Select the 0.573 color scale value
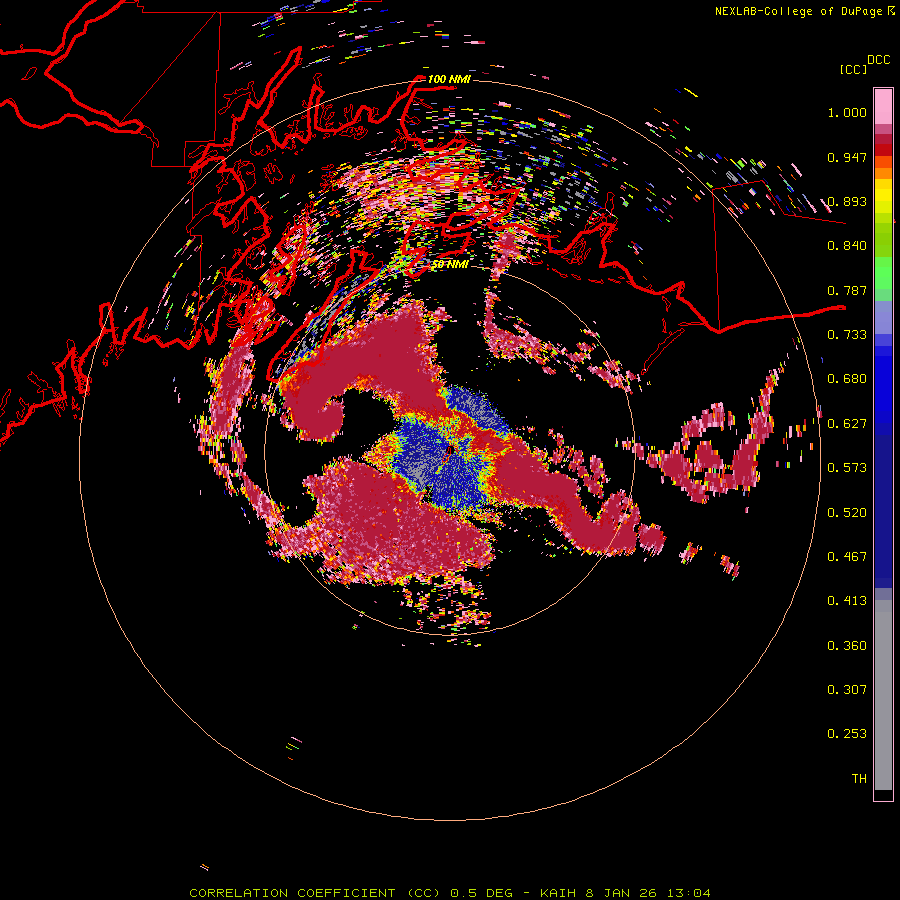The image size is (900, 900). [x=847, y=468]
